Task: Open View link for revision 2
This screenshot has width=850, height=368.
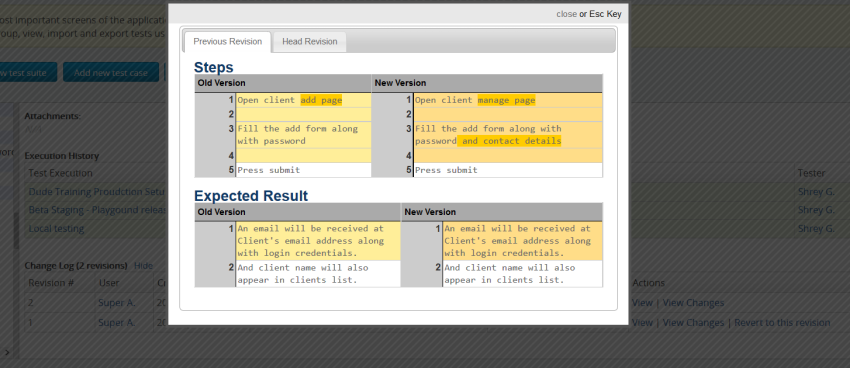Action: click(642, 302)
